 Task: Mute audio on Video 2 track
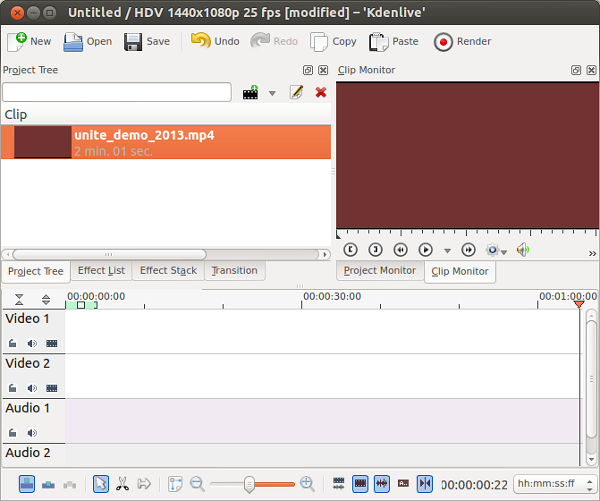32,388
